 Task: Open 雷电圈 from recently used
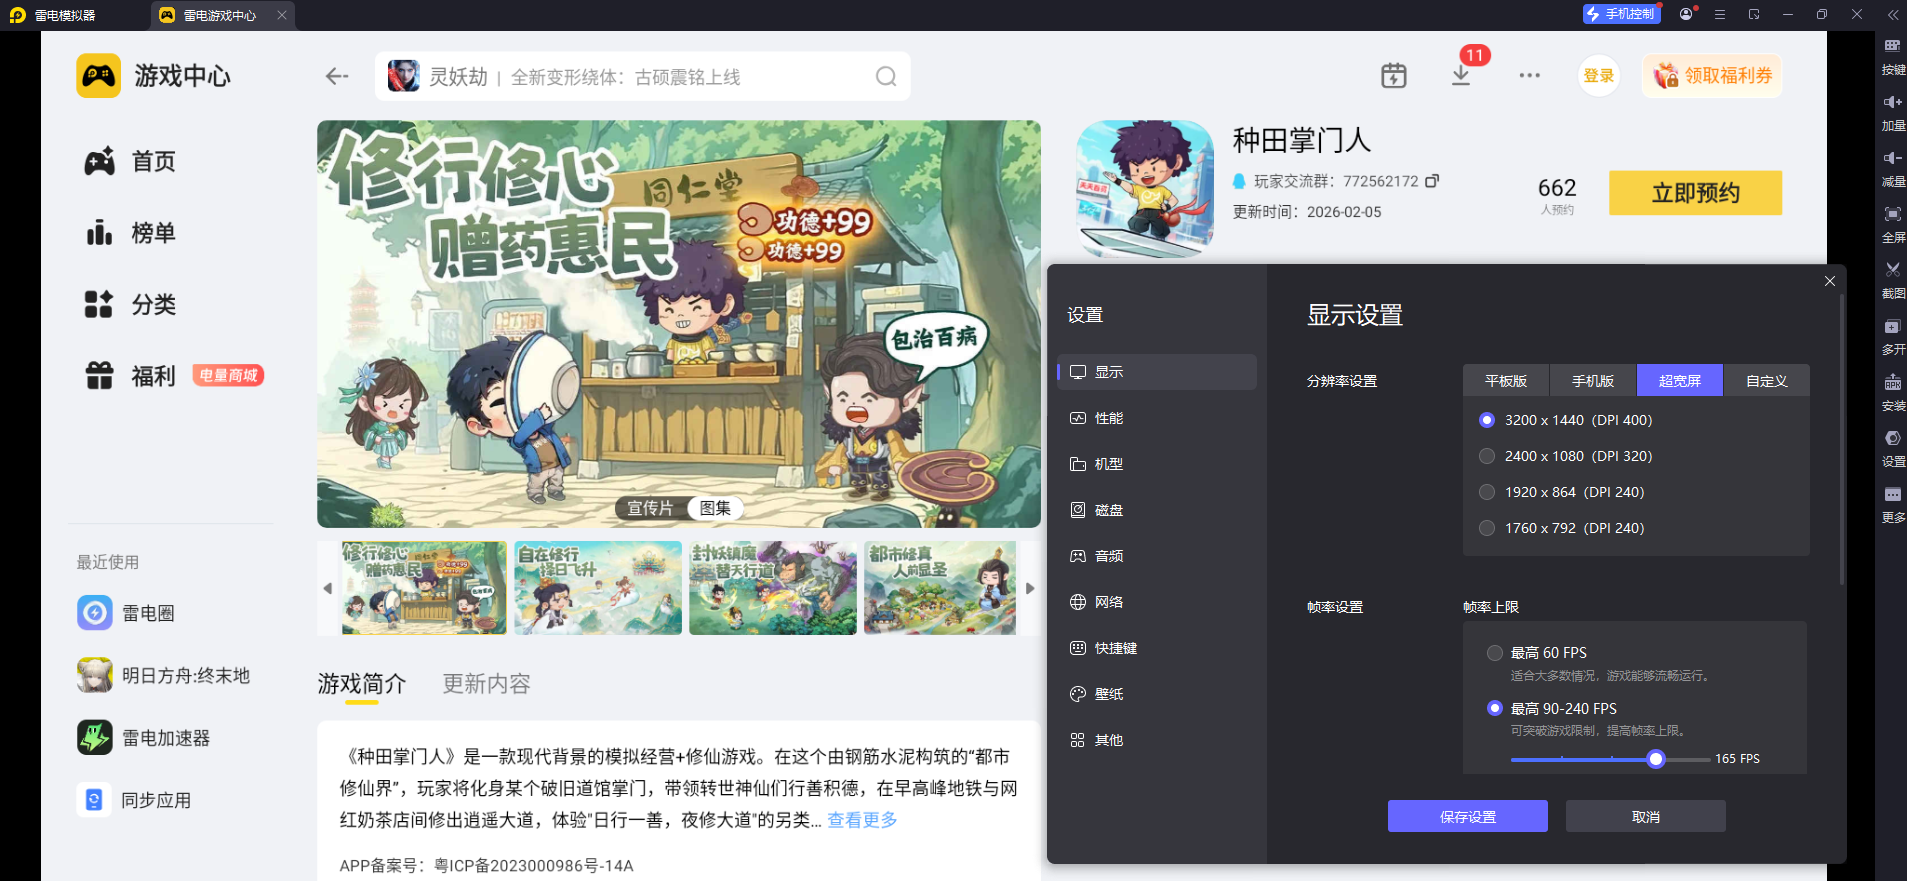(126, 613)
